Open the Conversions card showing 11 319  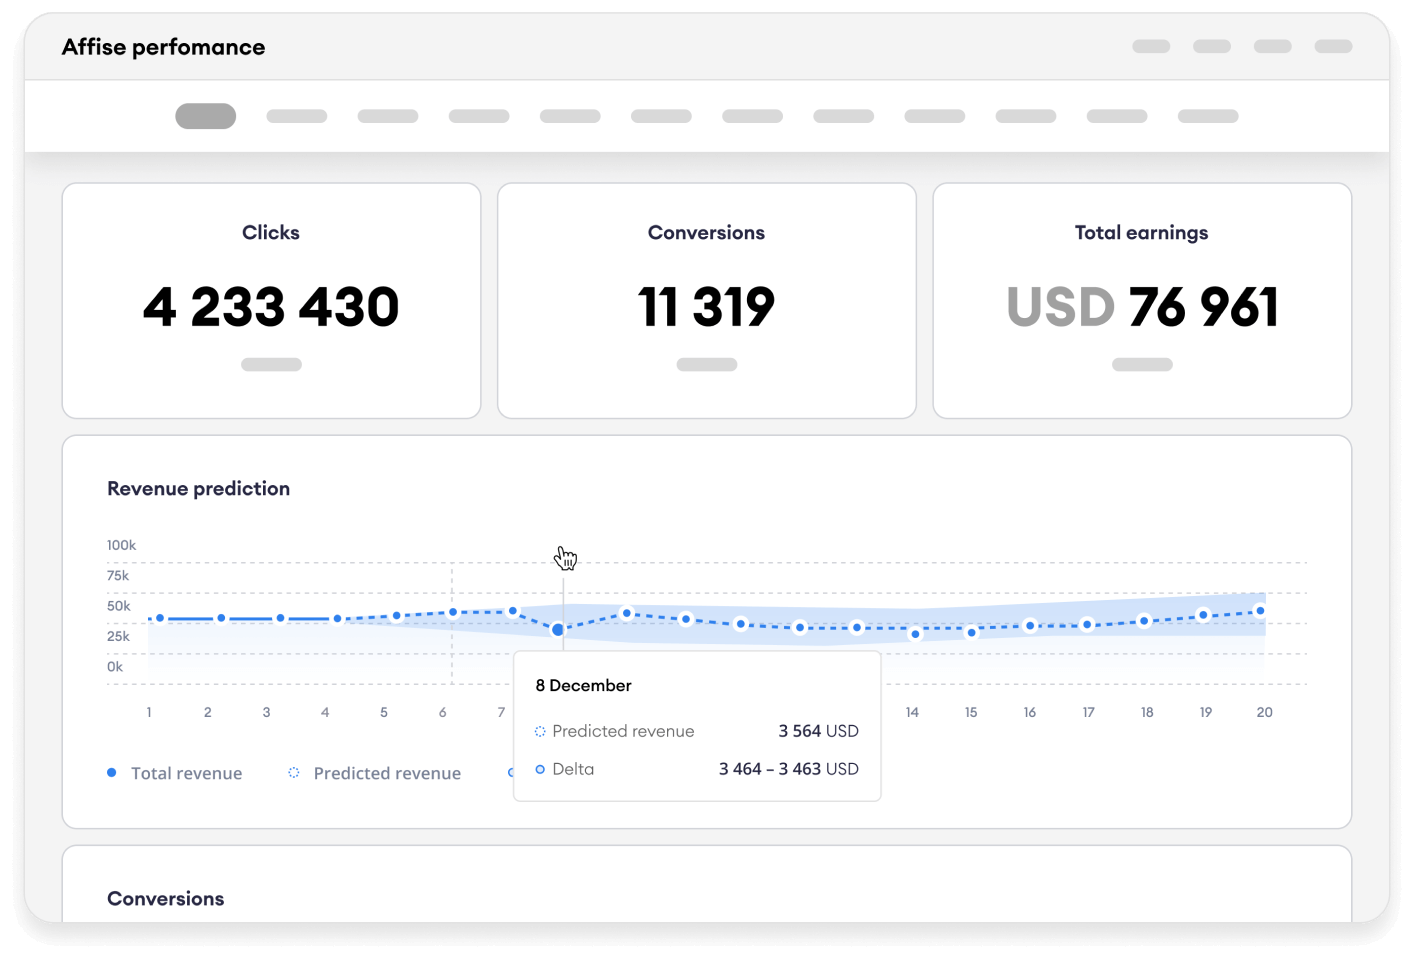click(x=707, y=300)
